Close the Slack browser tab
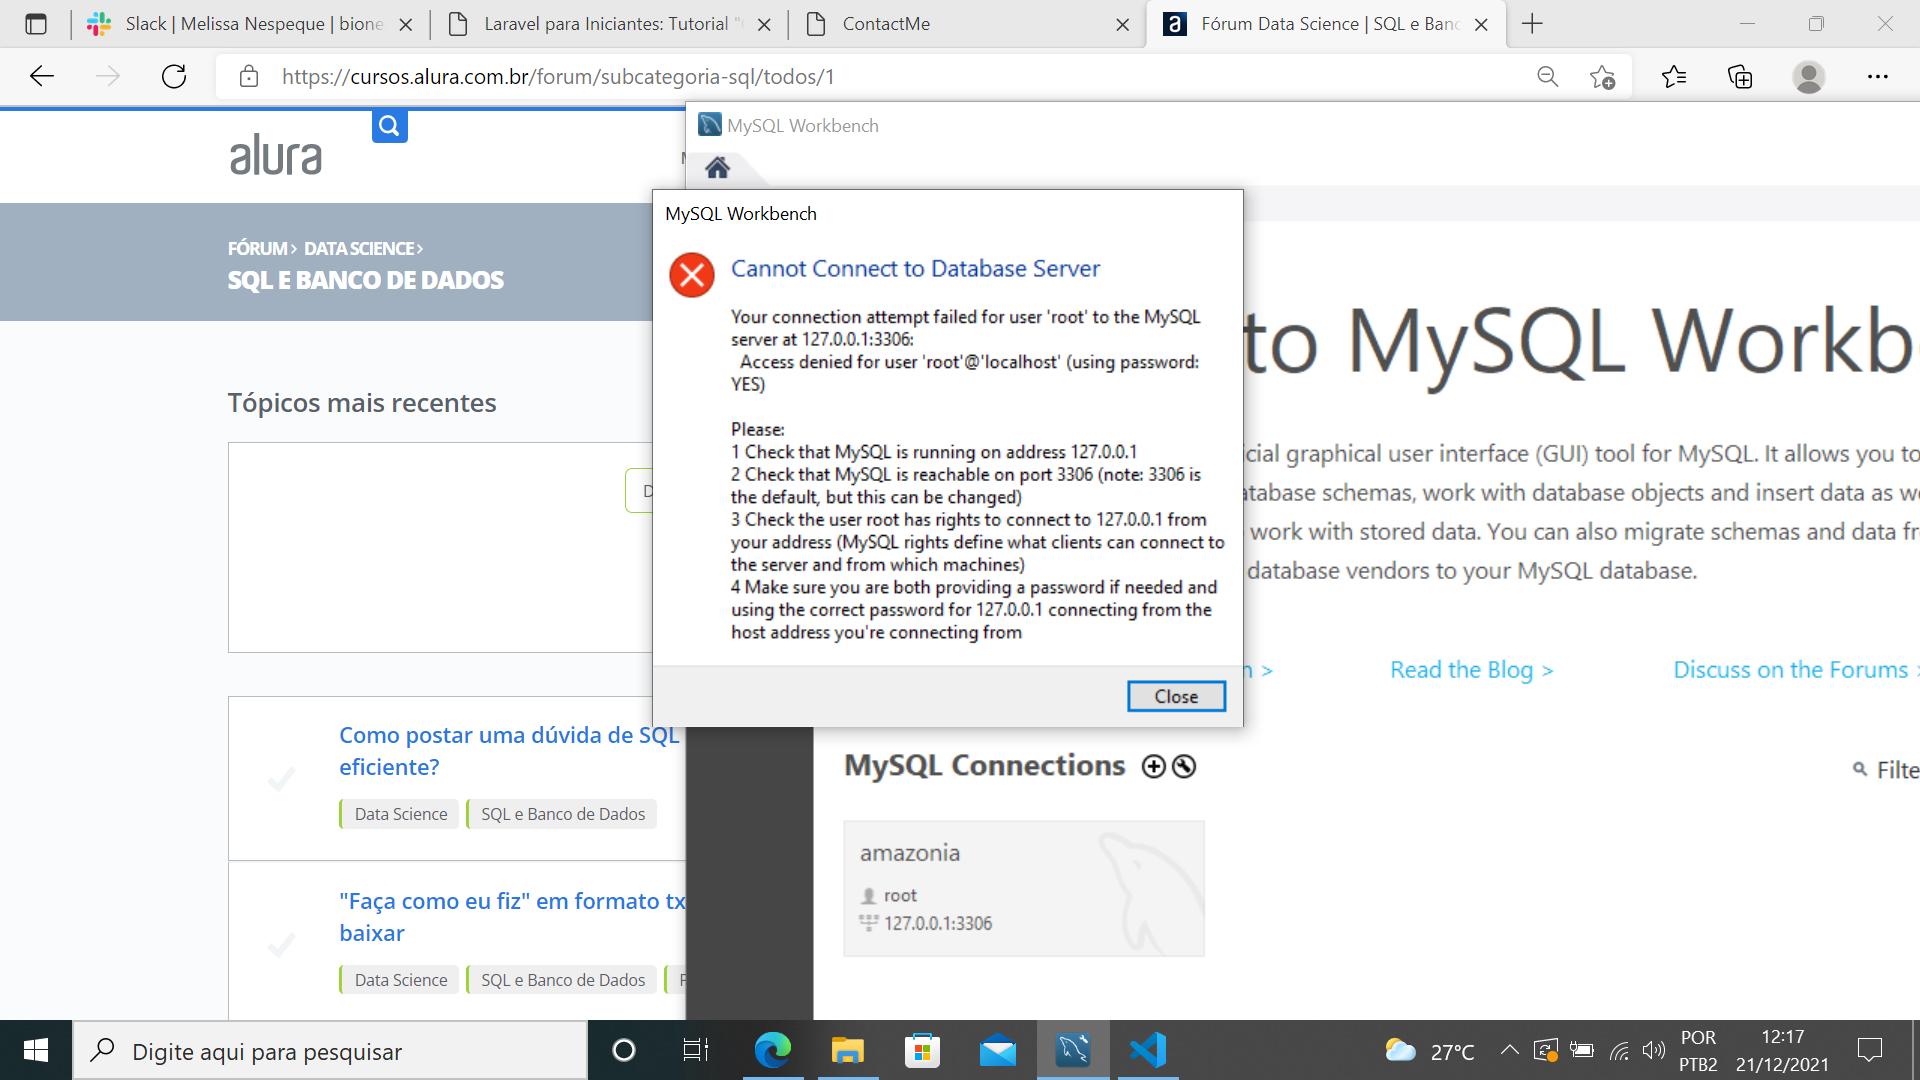The height and width of the screenshot is (1080, 1920). pos(406,25)
